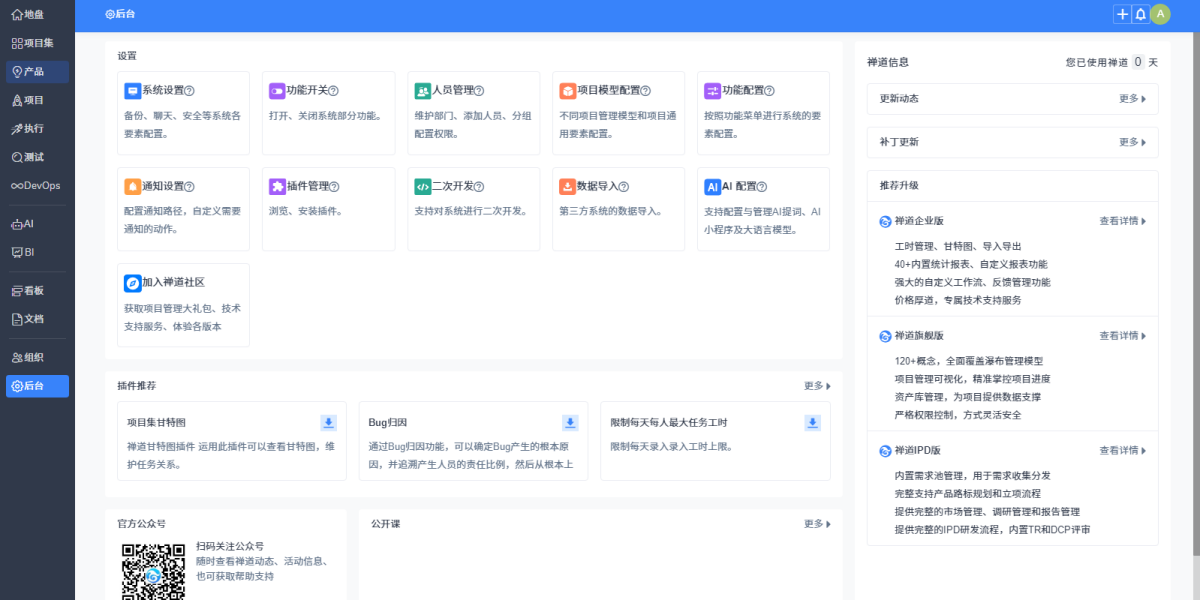View details of 禅道企业版
This screenshot has height=600, width=1200.
1122,221
